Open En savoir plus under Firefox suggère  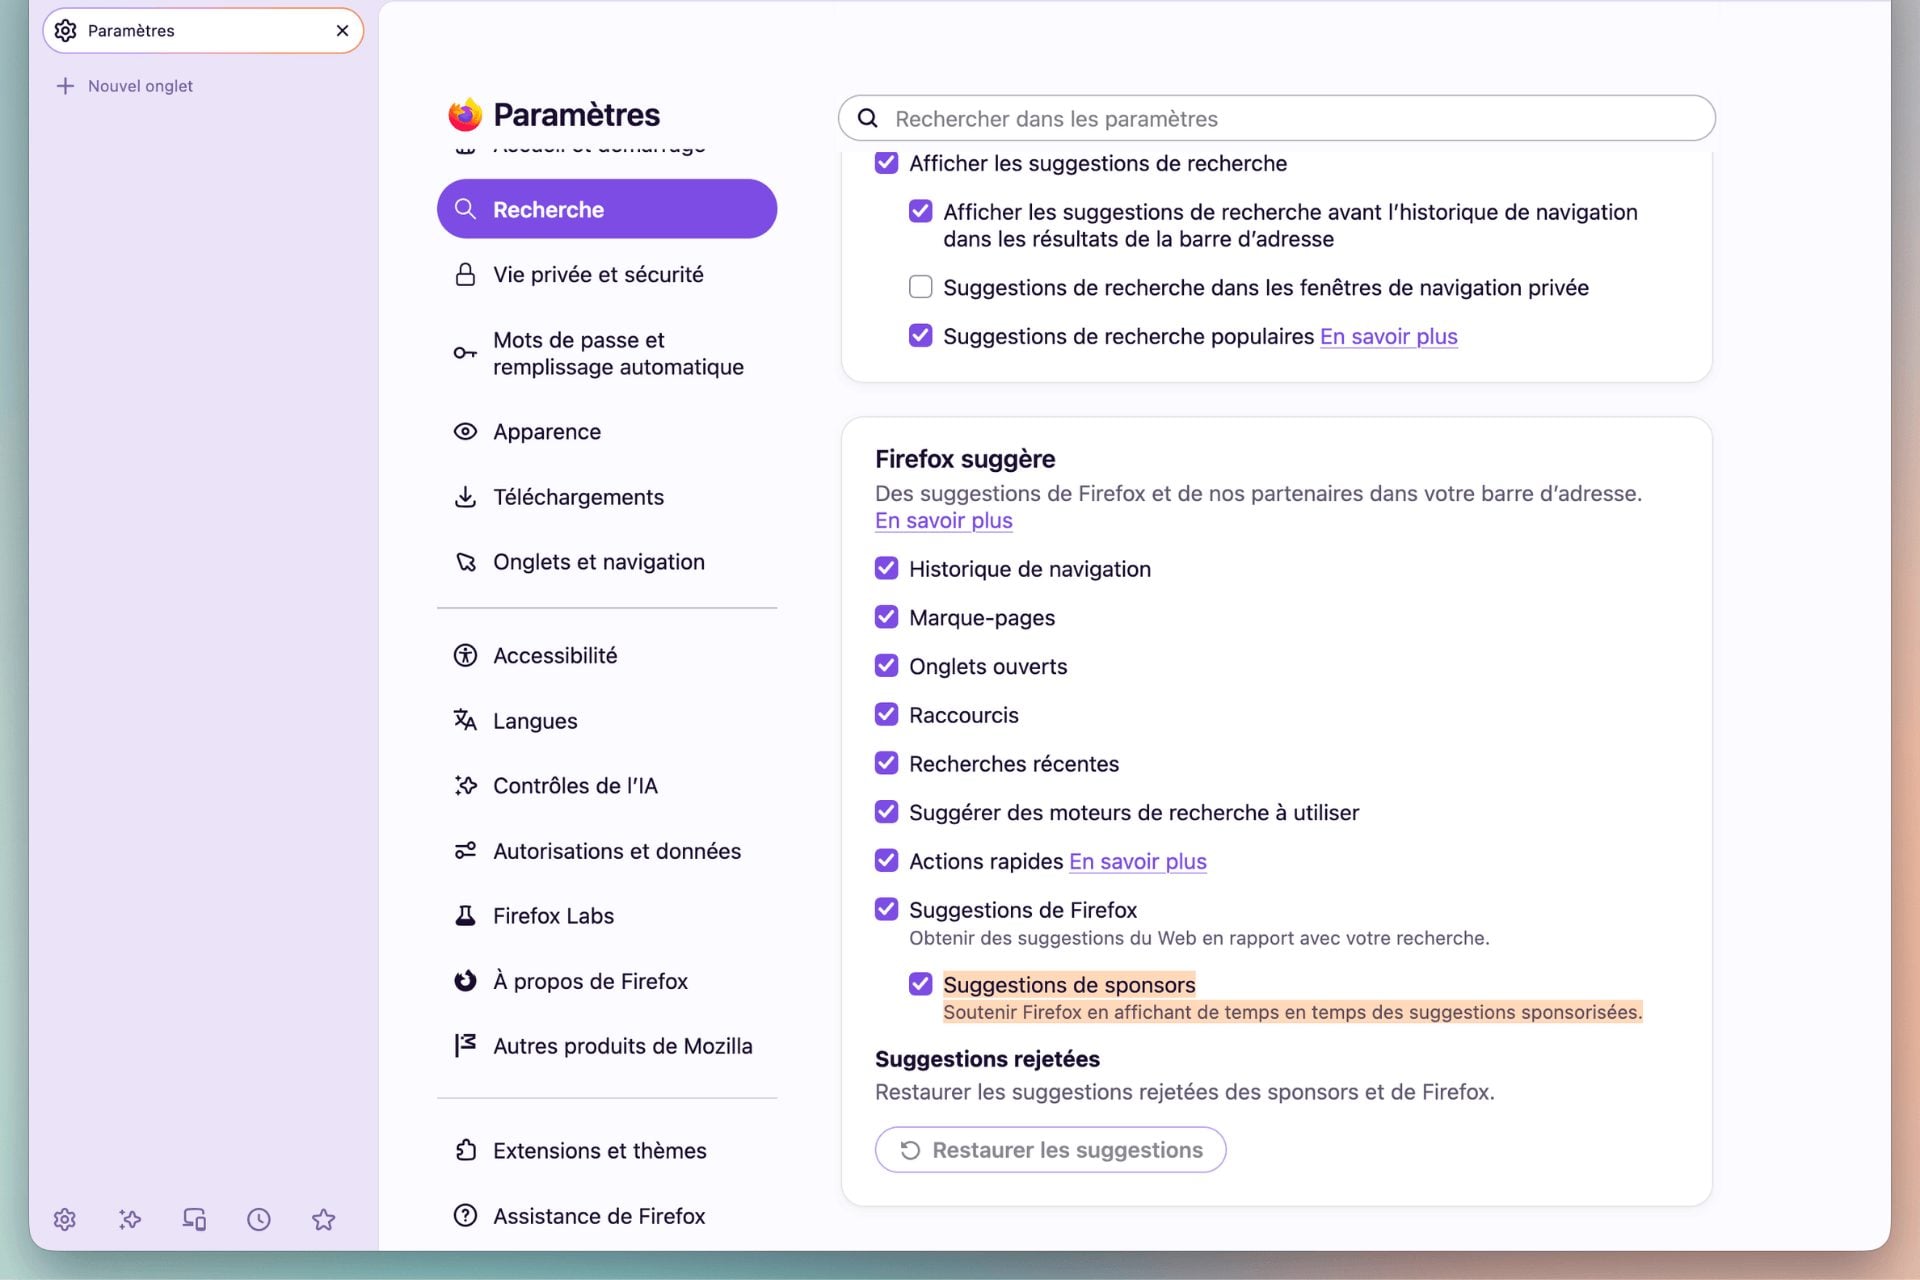coord(943,520)
